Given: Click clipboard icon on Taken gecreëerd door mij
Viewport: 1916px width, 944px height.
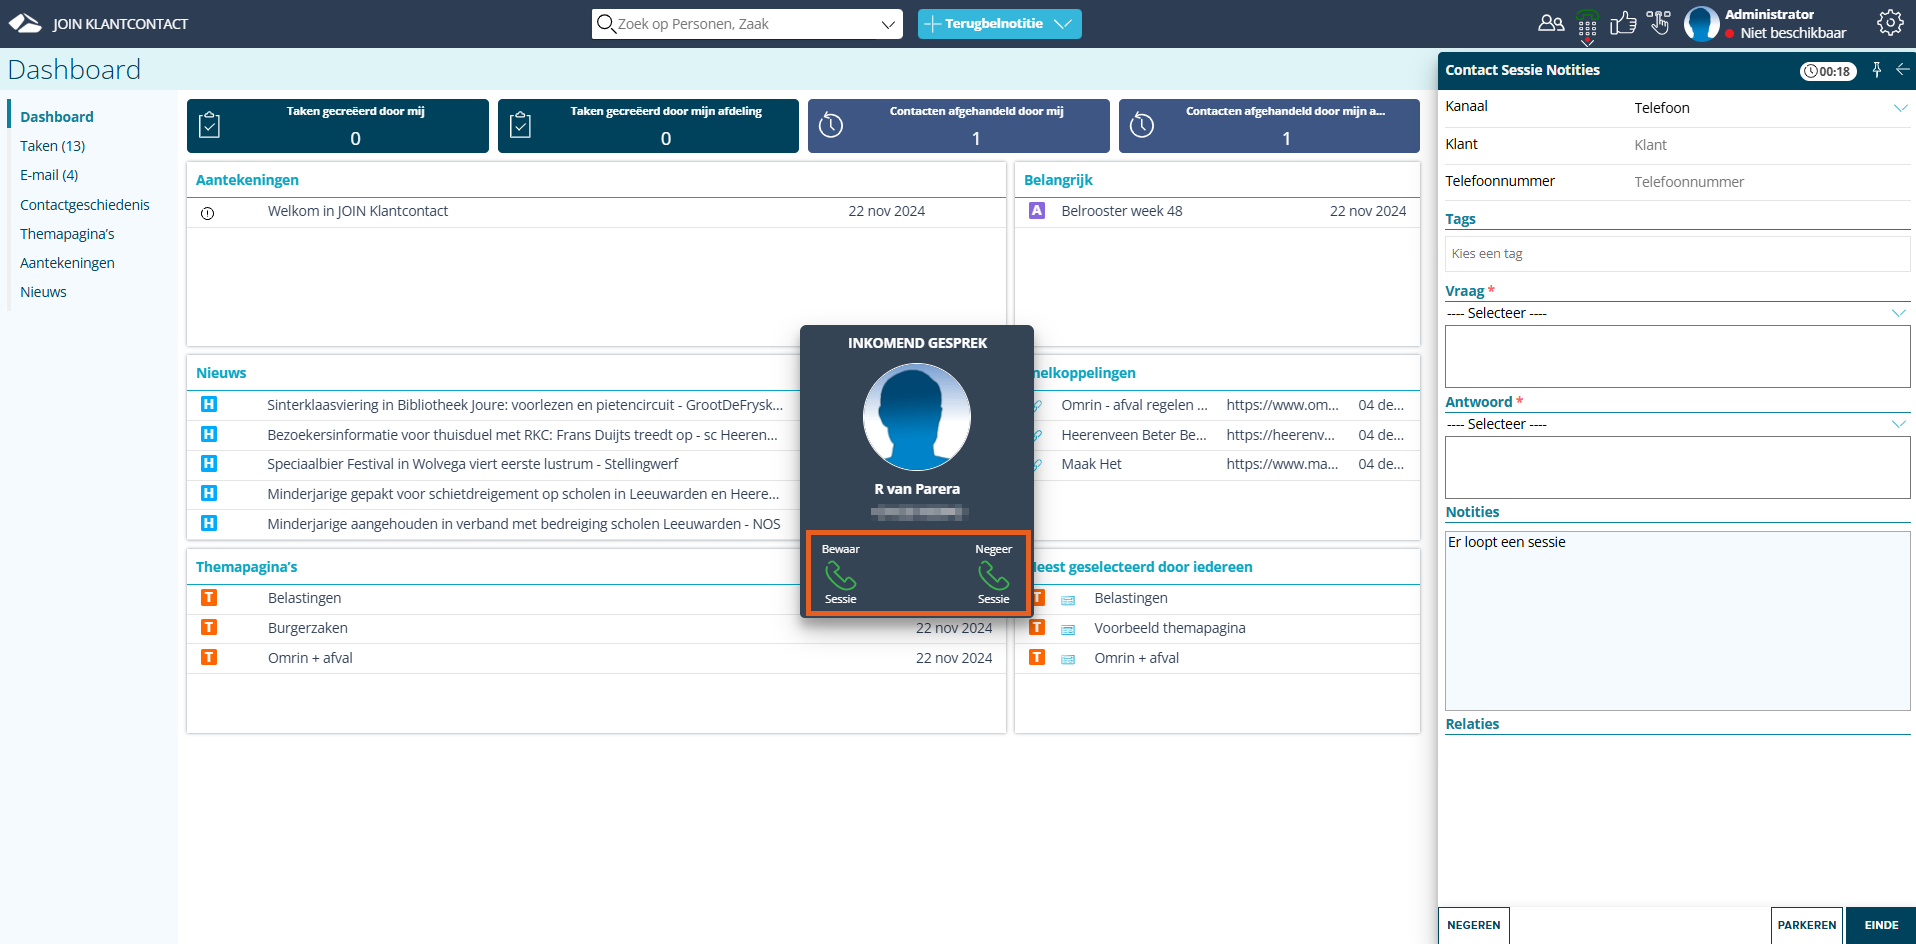Looking at the screenshot, I should click(x=209, y=125).
